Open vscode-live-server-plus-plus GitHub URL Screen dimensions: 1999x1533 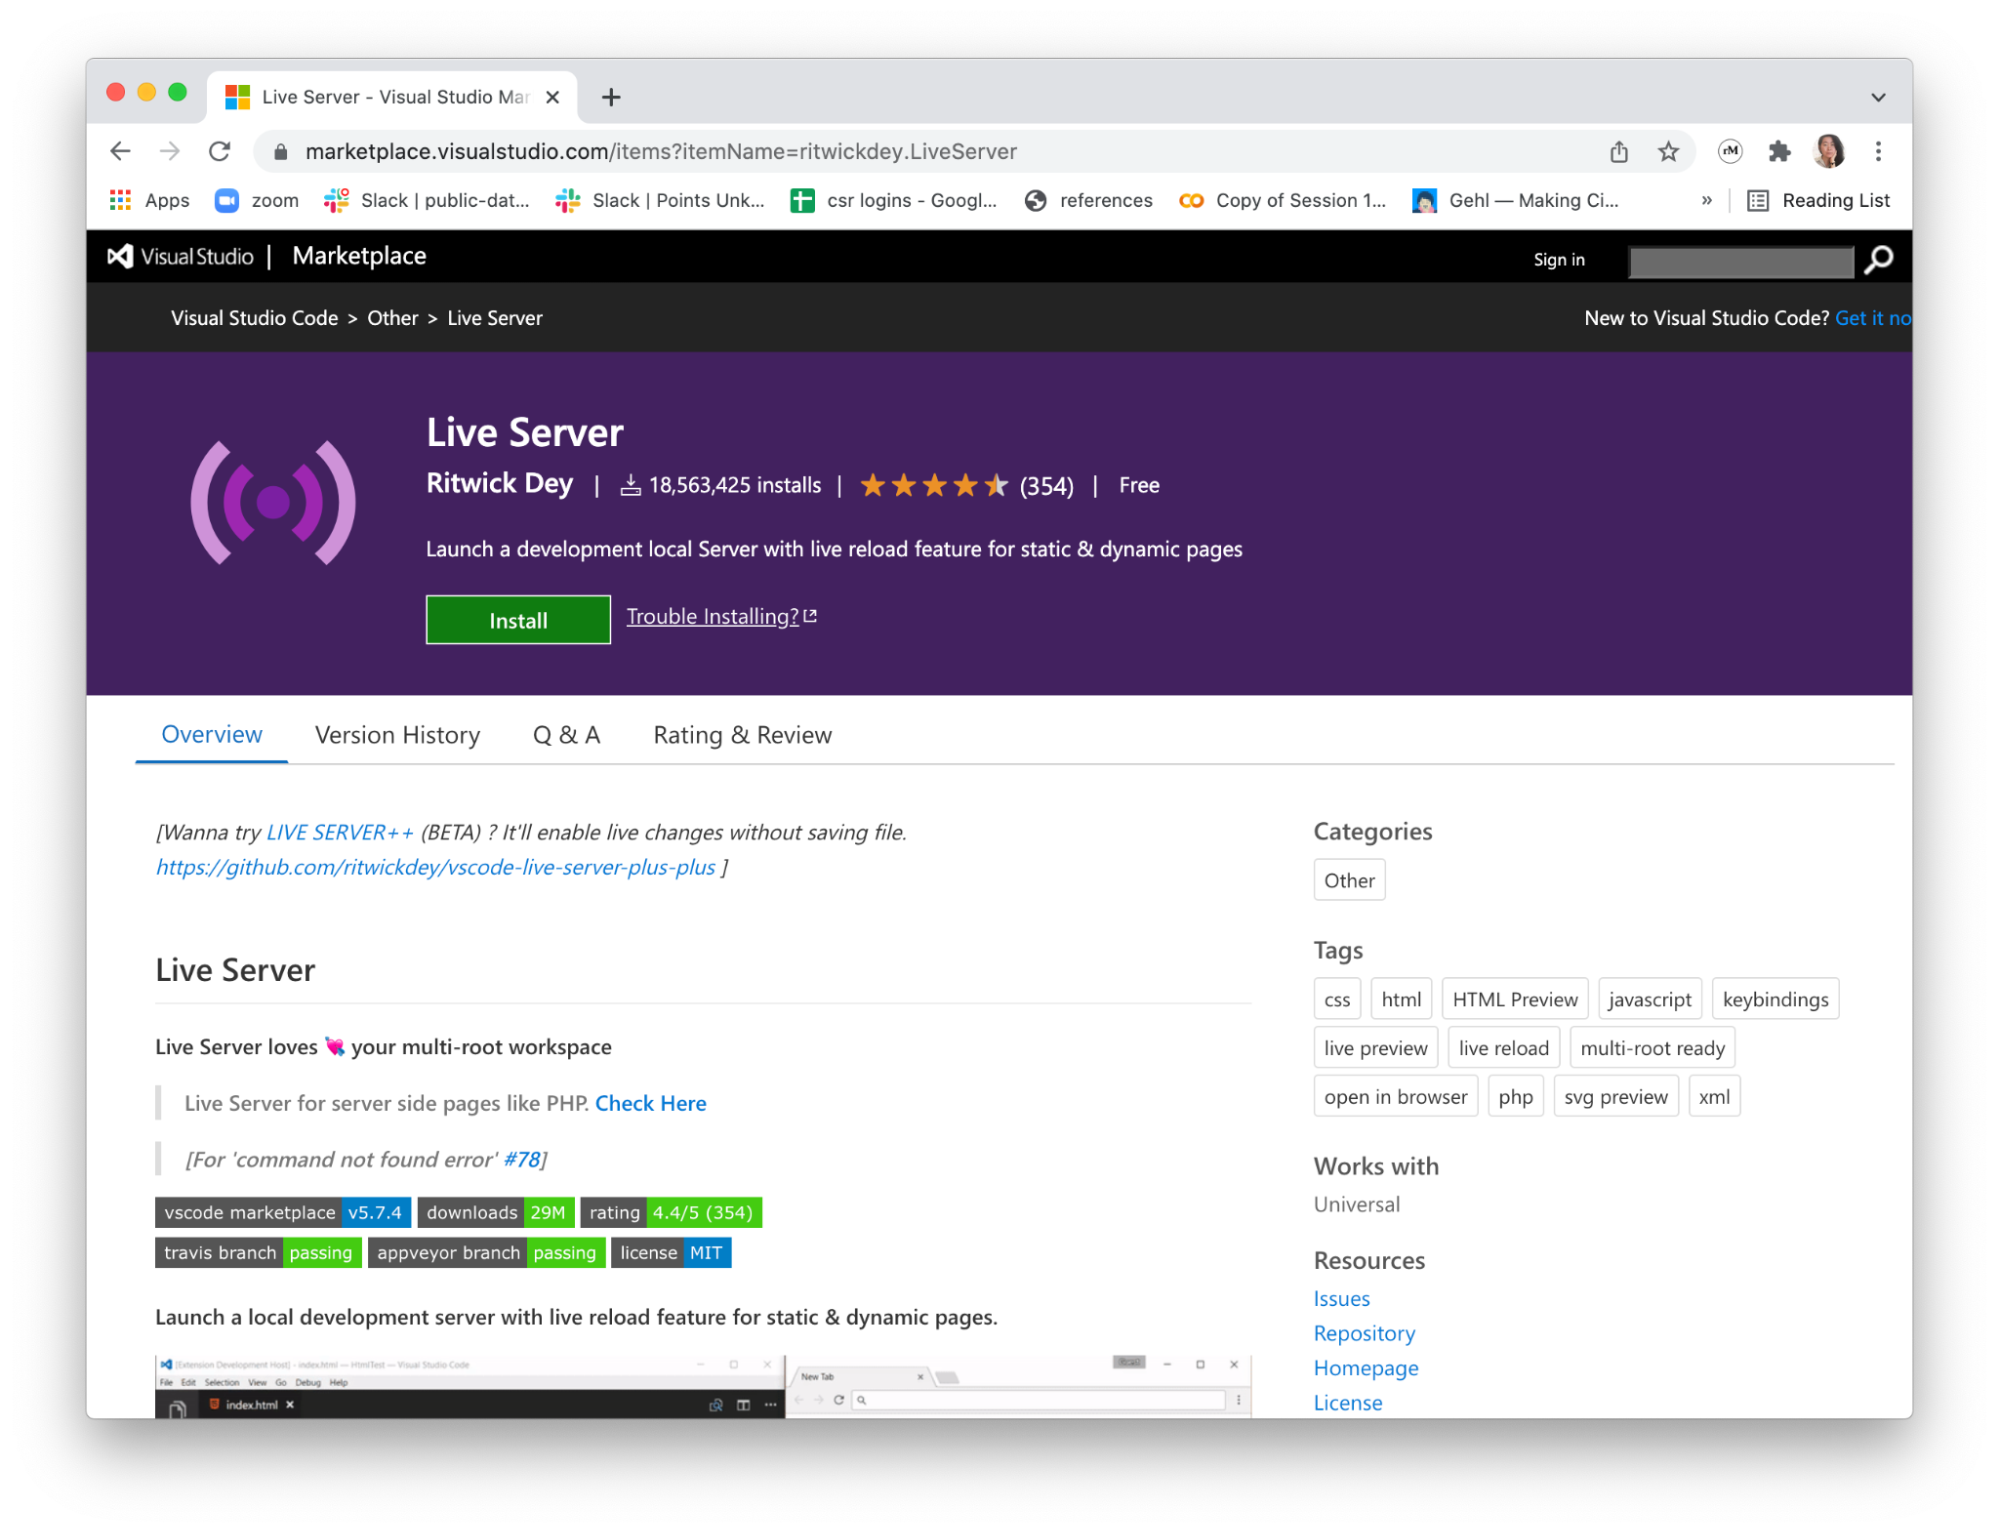[x=435, y=867]
